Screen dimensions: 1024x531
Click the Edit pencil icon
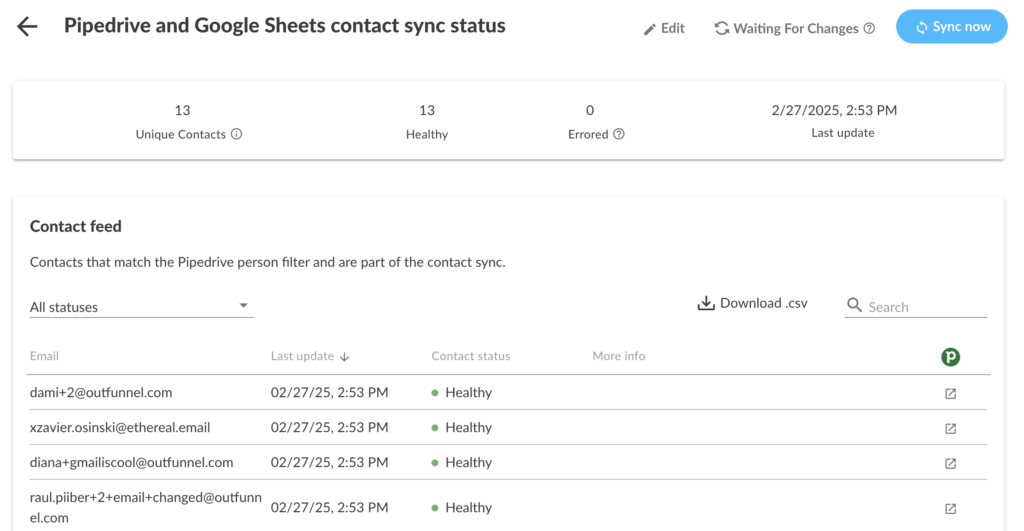[650, 29]
